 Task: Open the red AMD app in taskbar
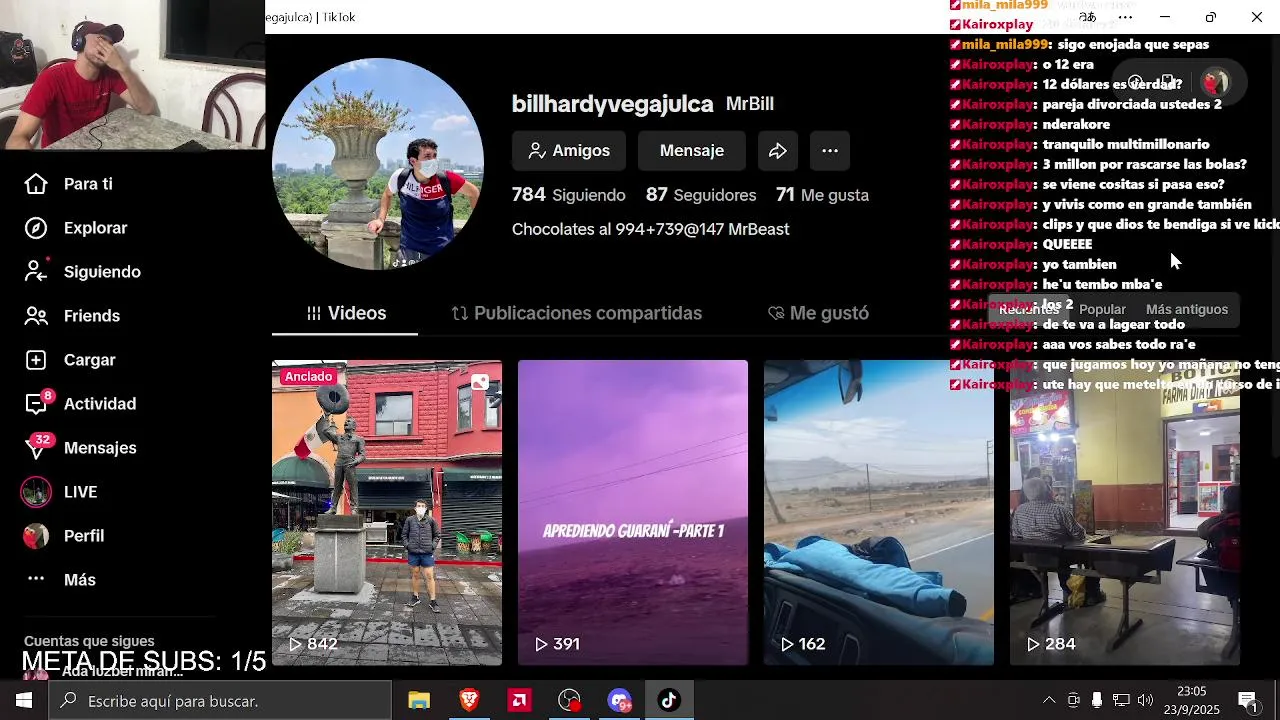pyautogui.click(x=519, y=701)
